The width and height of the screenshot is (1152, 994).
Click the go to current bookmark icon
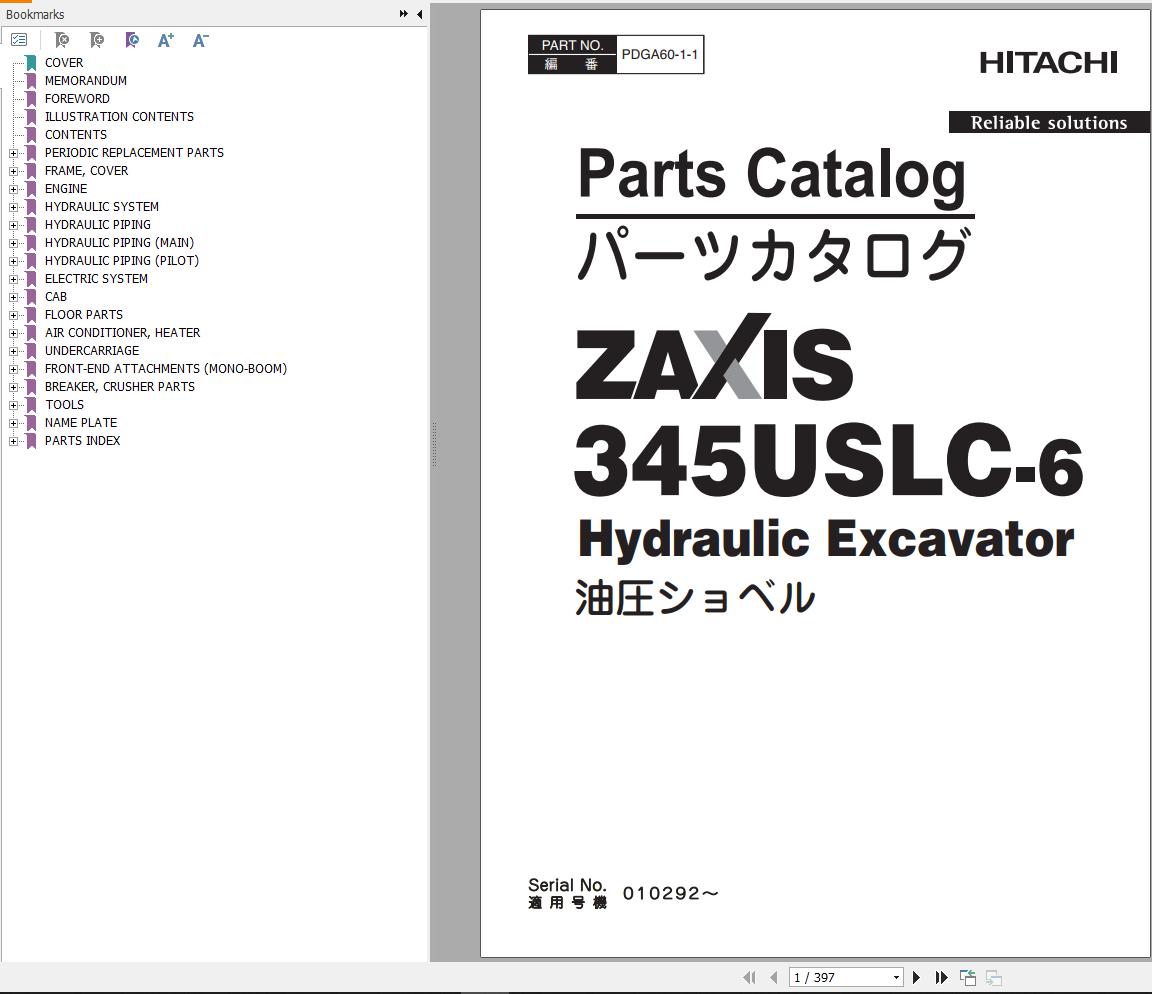tap(132, 40)
